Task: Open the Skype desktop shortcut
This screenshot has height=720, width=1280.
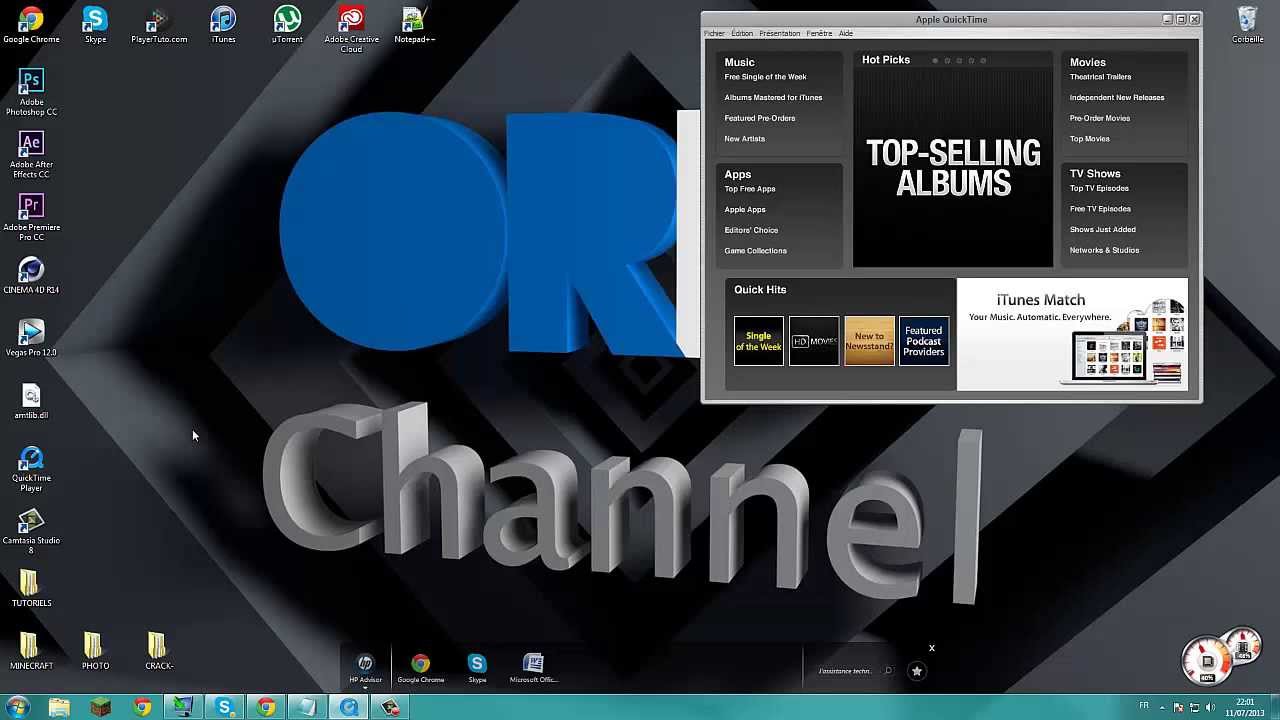Action: click(95, 26)
